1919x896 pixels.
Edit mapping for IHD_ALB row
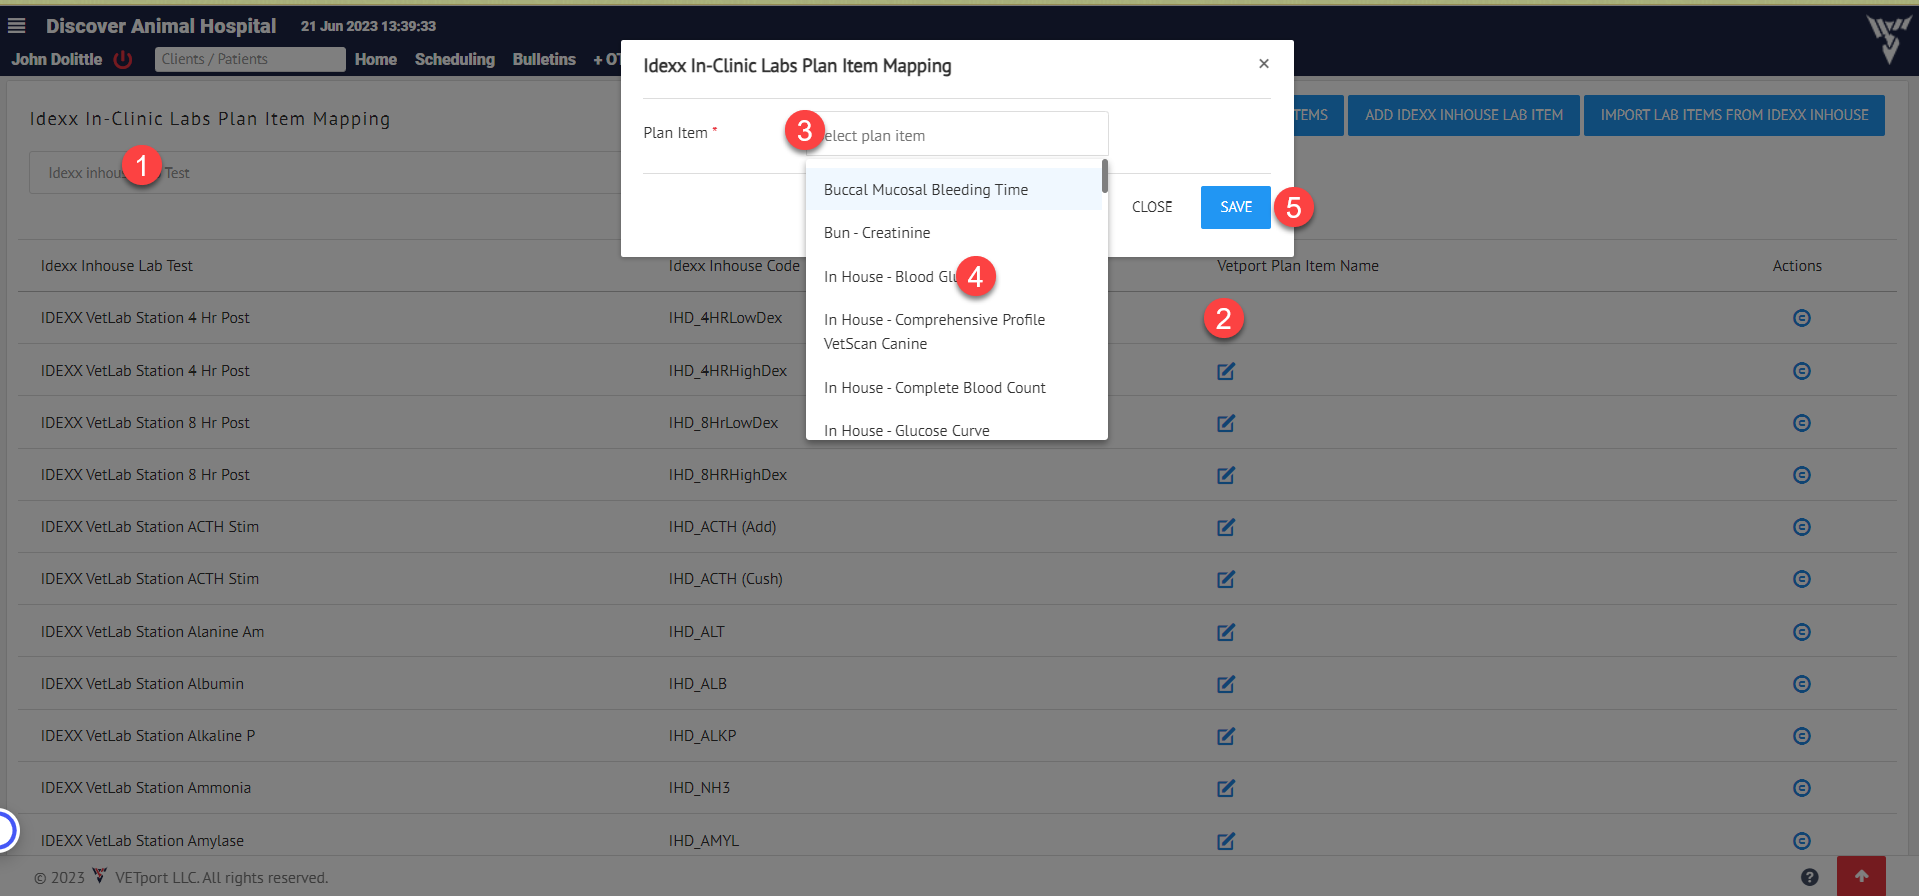pyautogui.click(x=1226, y=684)
